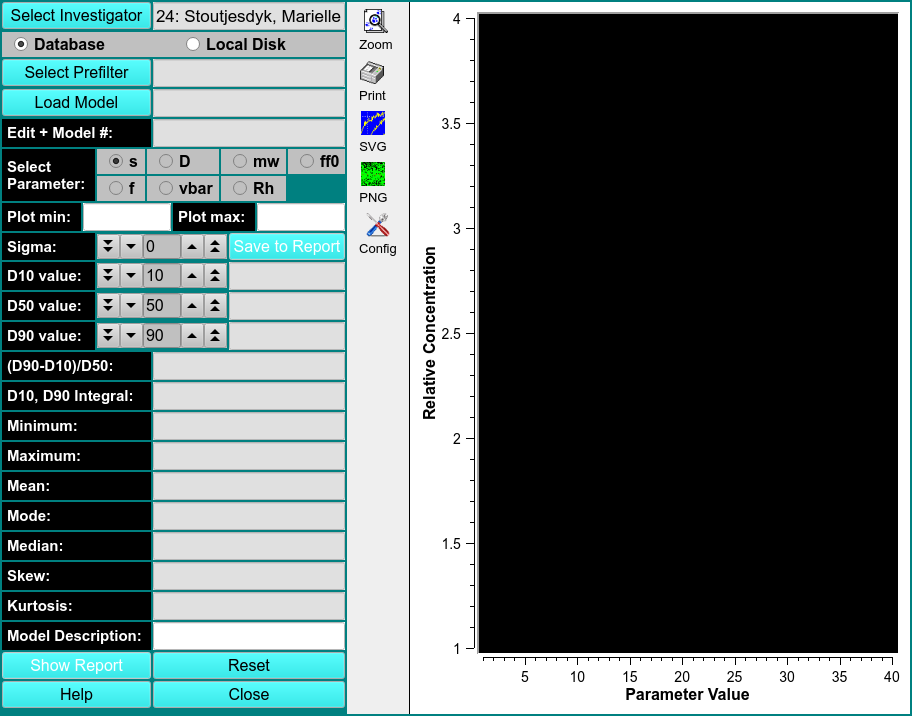Pick the Rh parameter radio button
Image resolution: width=912 pixels, height=716 pixels.
pos(240,188)
